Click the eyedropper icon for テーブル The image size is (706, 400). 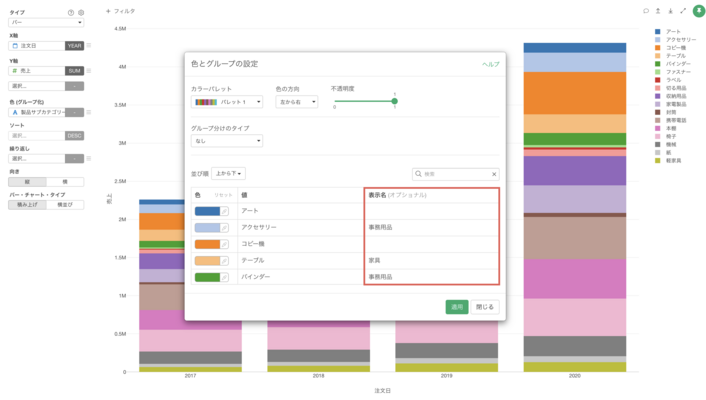coord(224,261)
